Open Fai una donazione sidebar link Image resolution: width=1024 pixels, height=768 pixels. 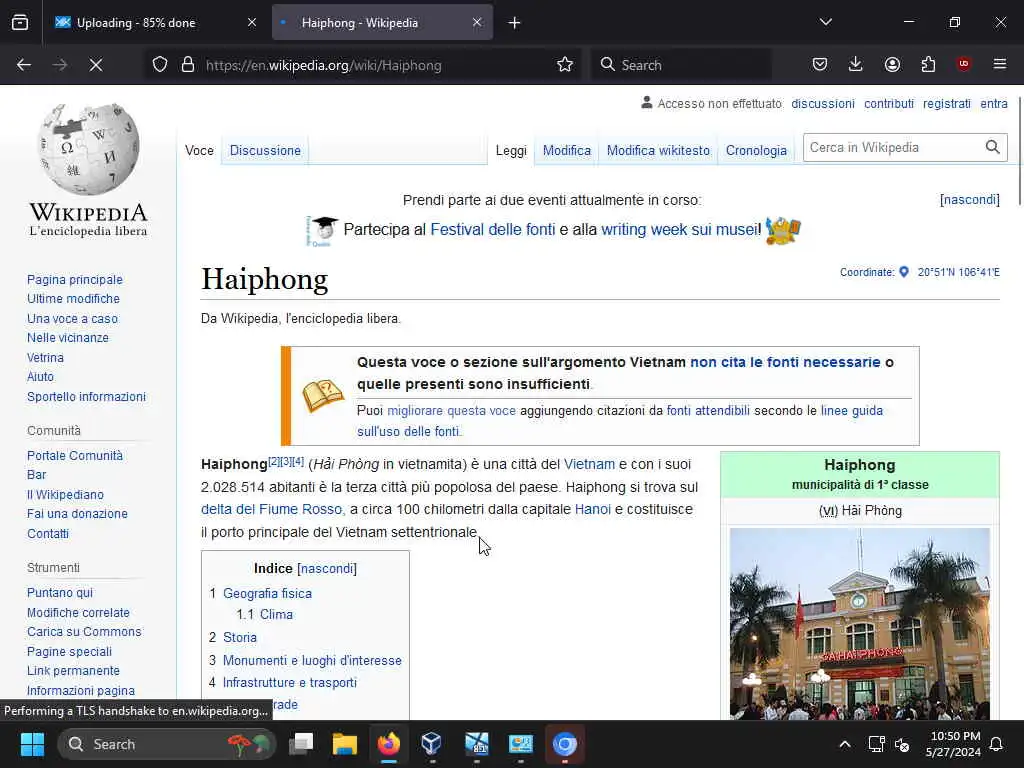tap(77, 514)
